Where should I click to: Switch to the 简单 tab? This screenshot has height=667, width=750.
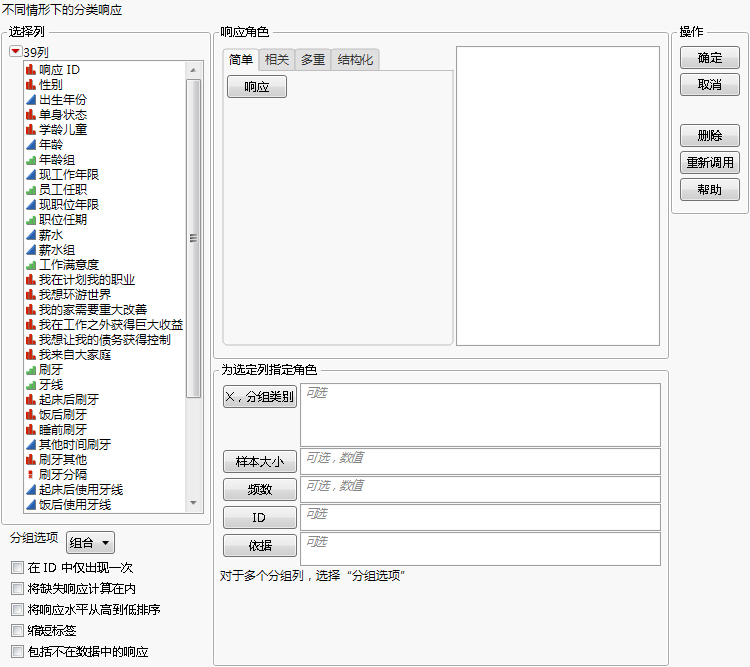[x=241, y=60]
